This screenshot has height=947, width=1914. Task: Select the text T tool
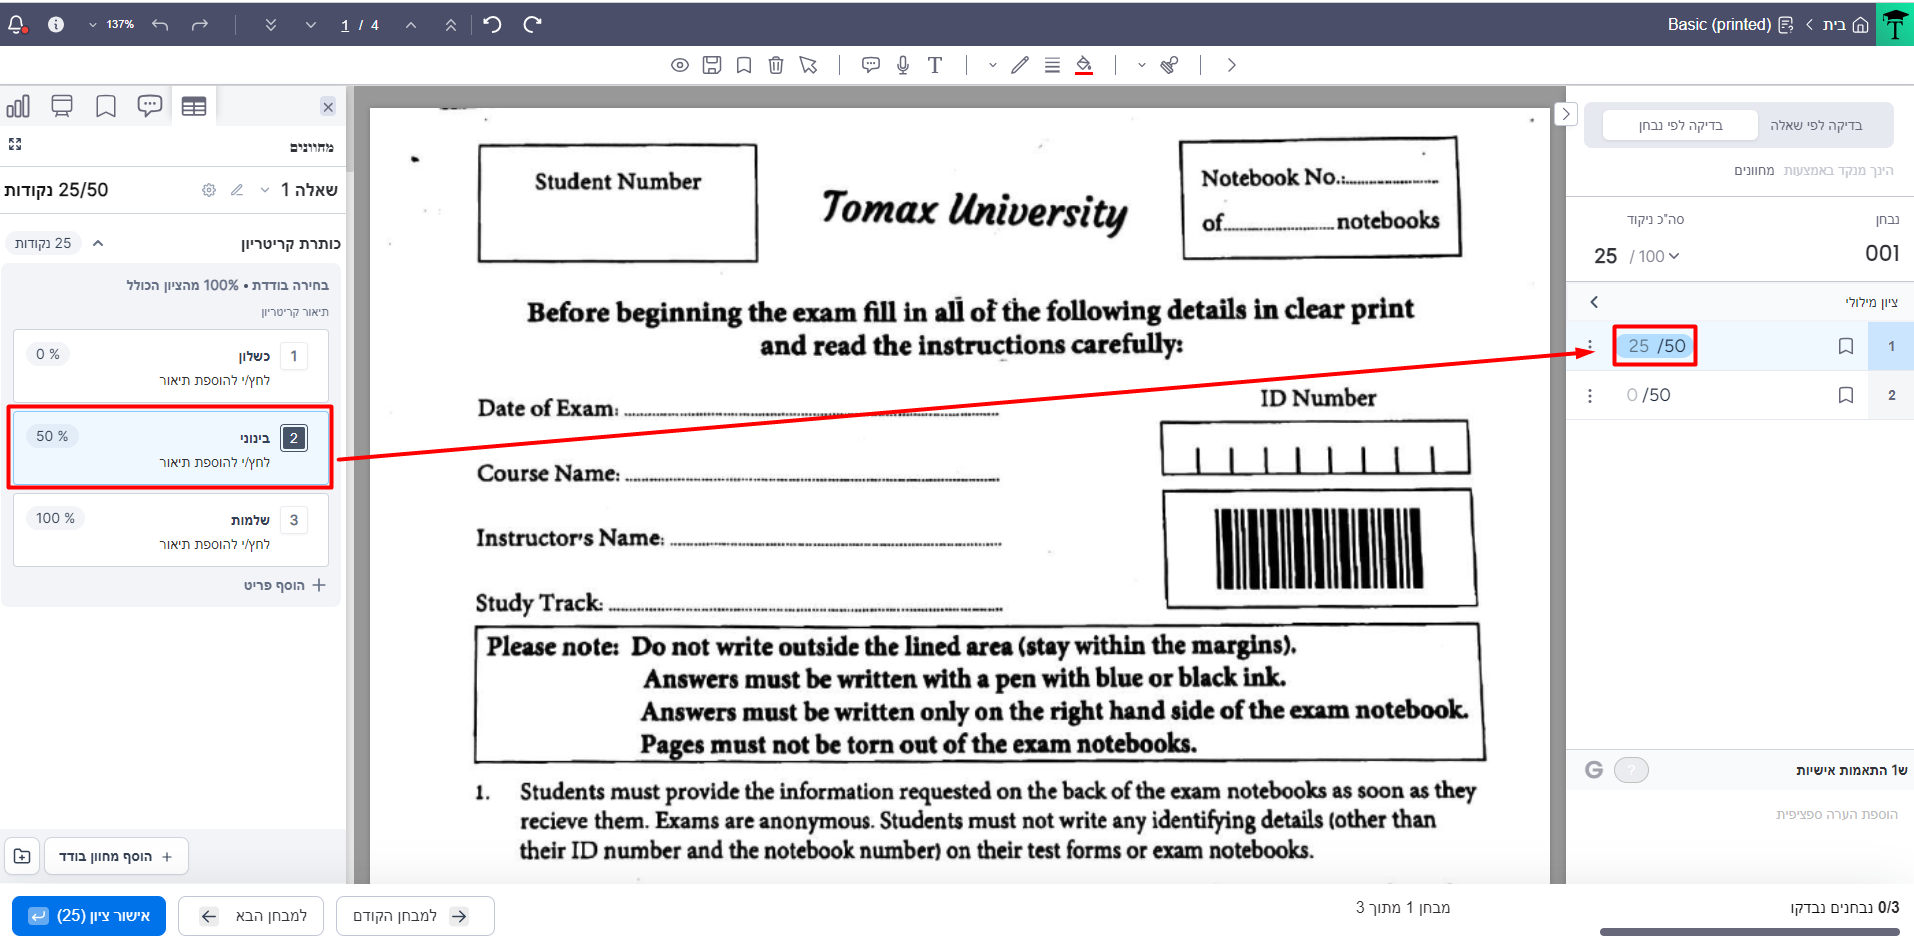(935, 65)
